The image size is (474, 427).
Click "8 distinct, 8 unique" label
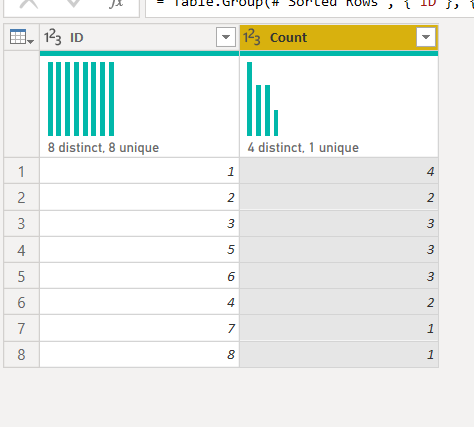tap(103, 147)
